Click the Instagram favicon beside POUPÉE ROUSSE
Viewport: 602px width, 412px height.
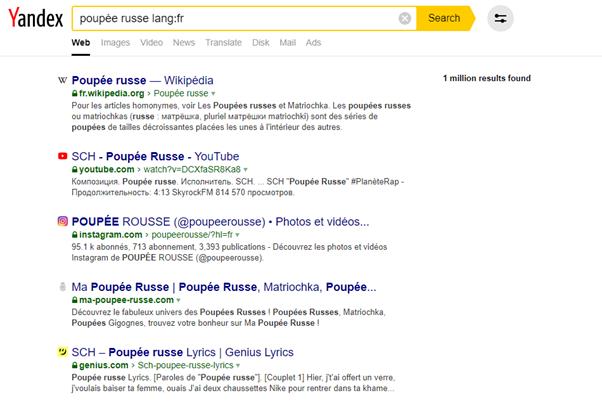point(62,221)
